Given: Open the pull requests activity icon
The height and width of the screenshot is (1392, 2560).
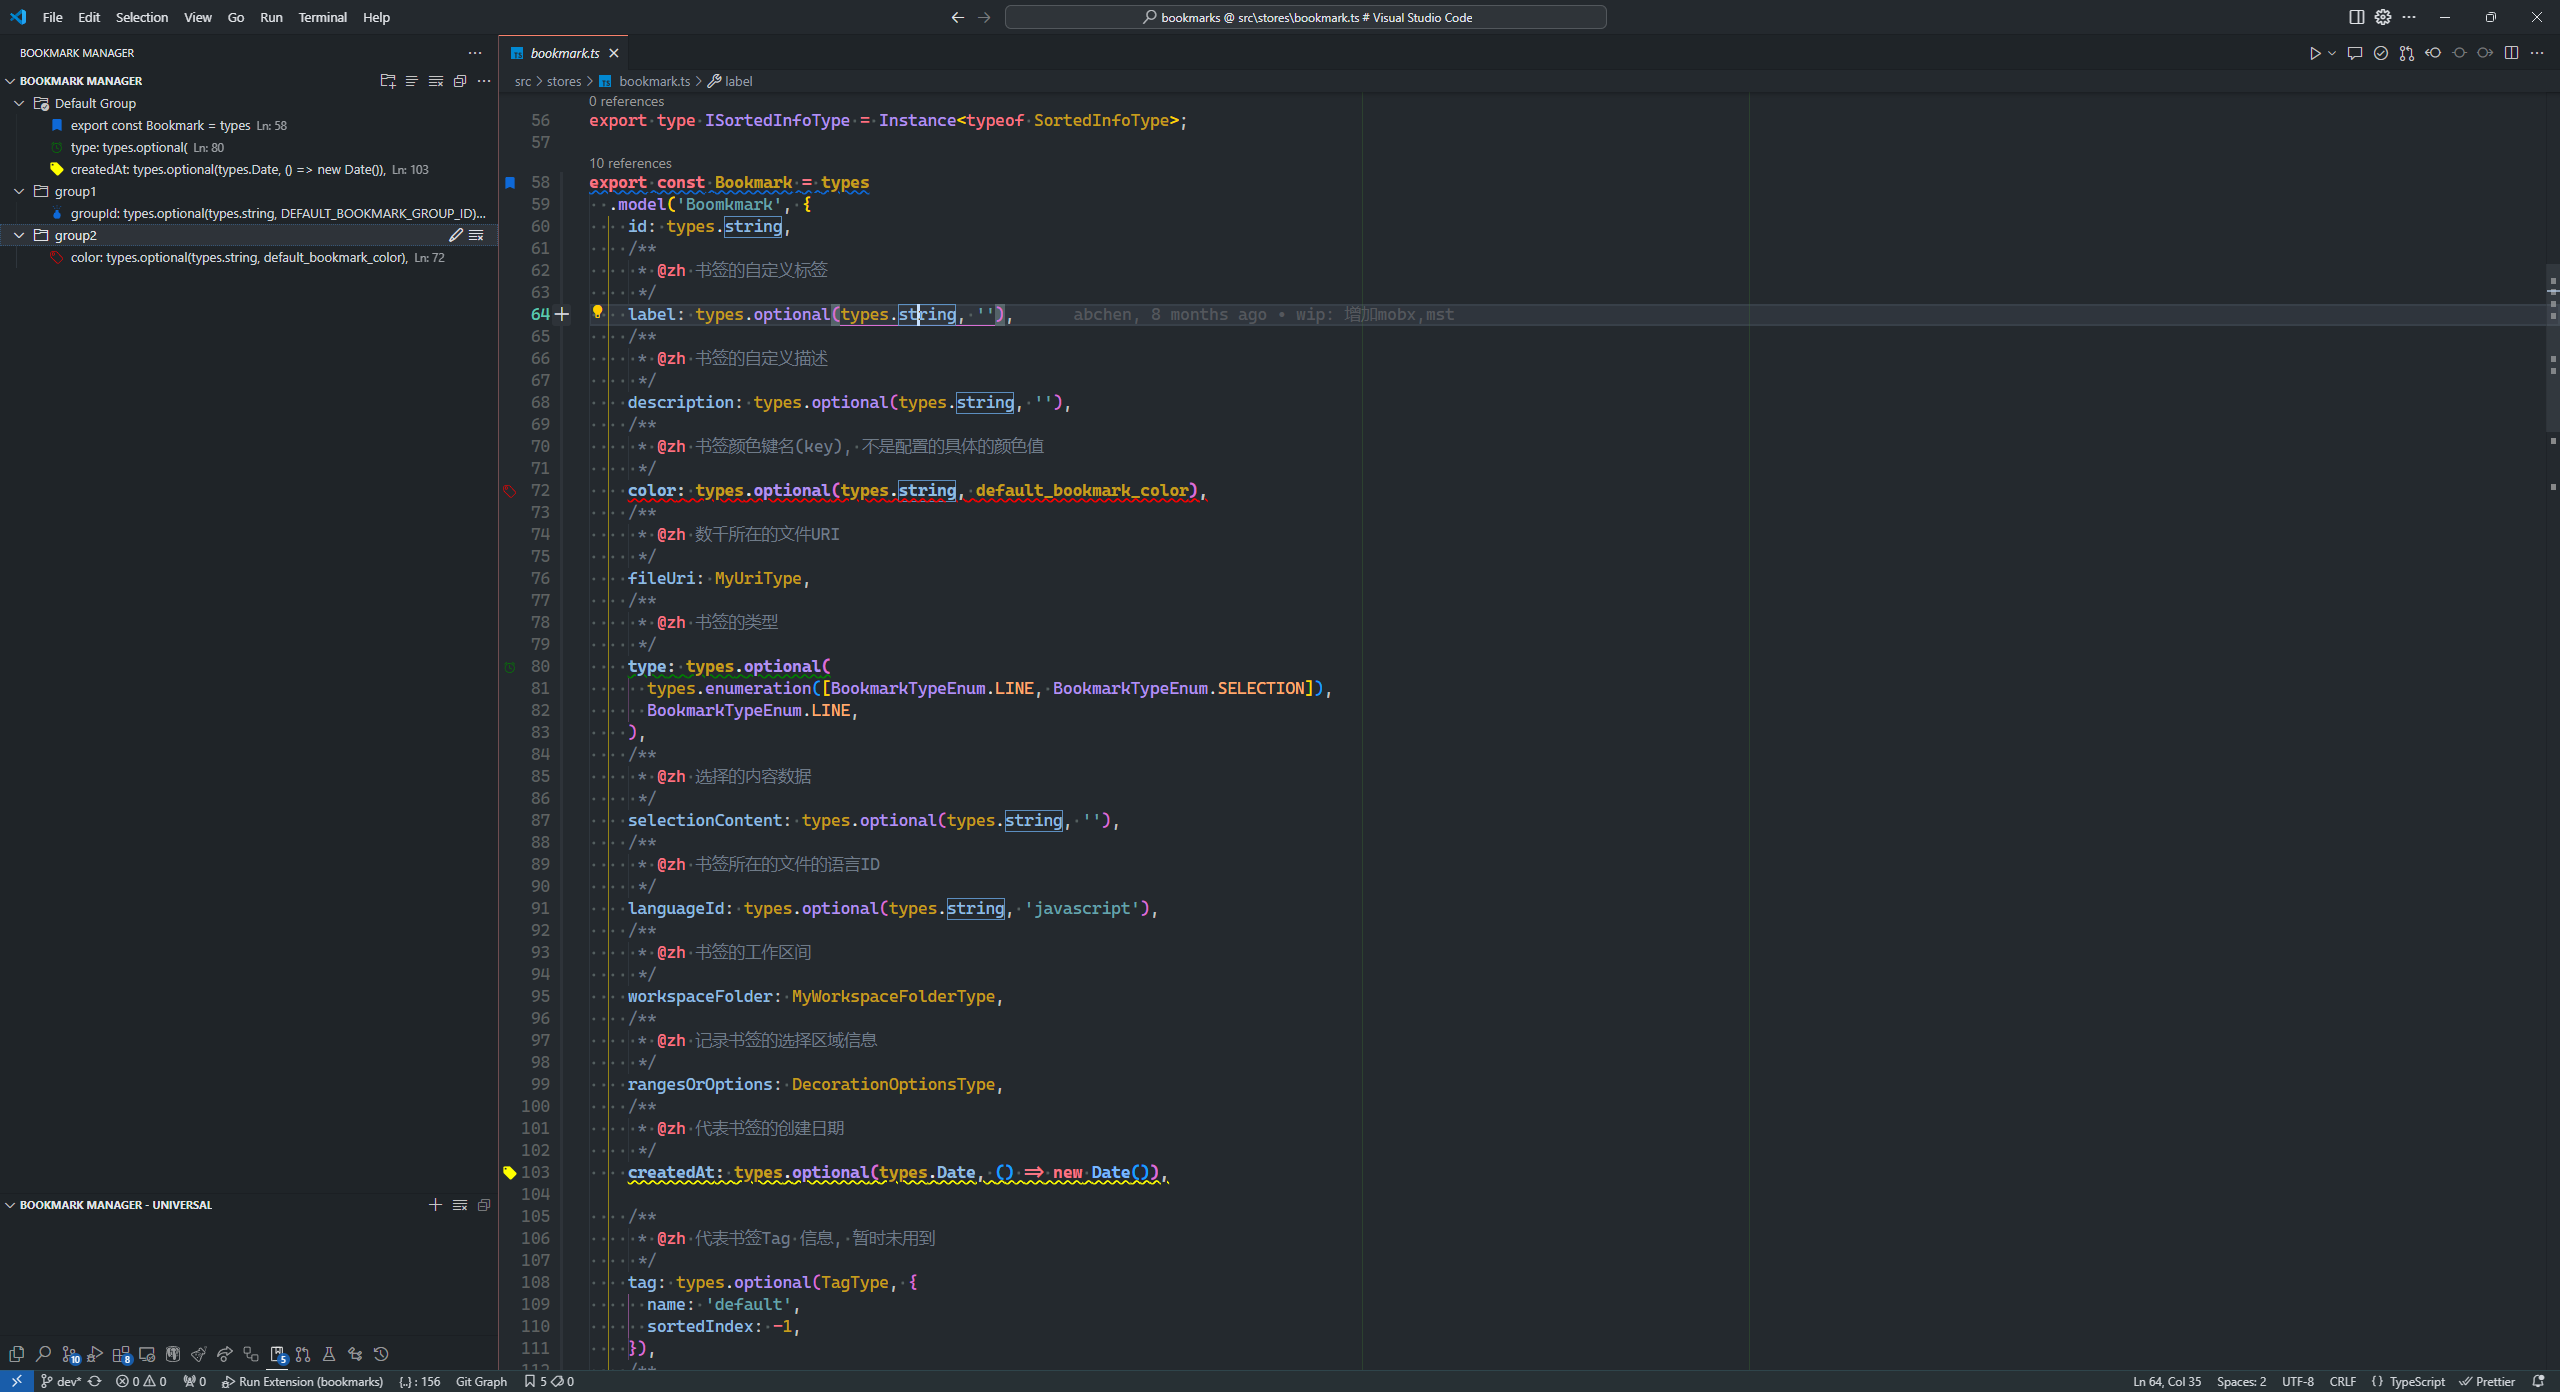Looking at the screenshot, I should 303,1354.
